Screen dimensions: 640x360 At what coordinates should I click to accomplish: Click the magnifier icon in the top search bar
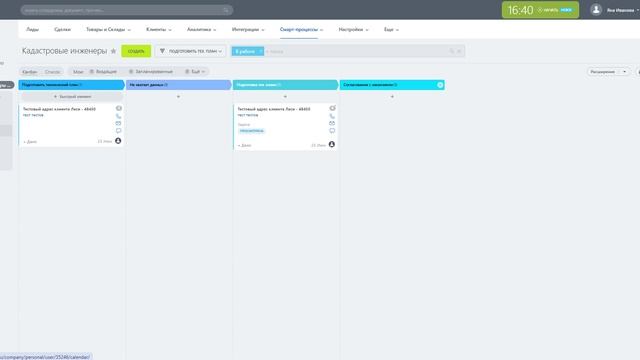tap(226, 10)
